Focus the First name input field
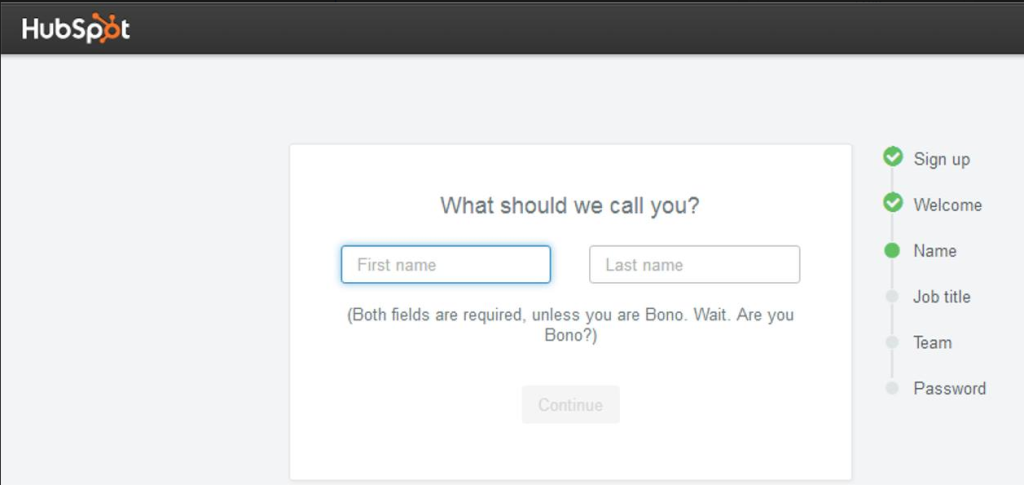The width and height of the screenshot is (1024, 485). tap(446, 264)
